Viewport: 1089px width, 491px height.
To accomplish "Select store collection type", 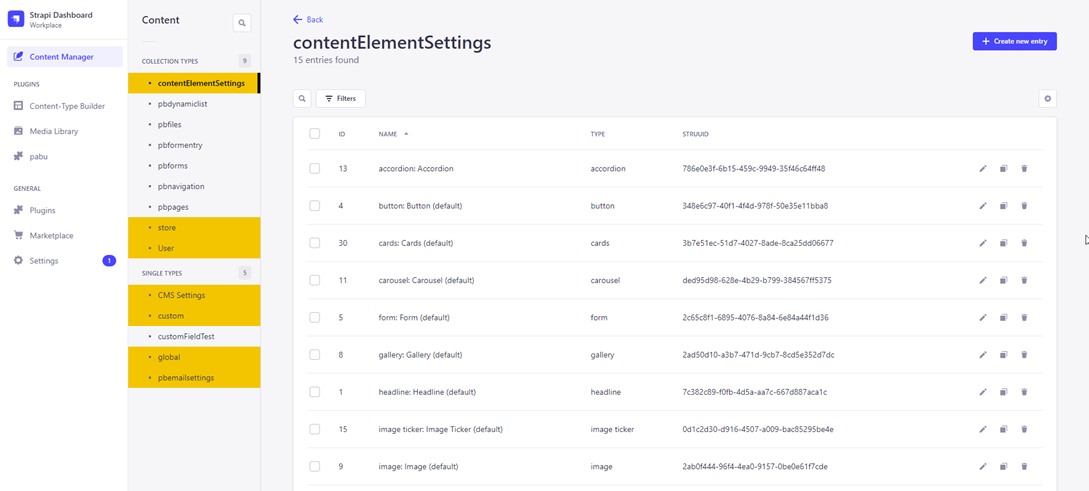I will [194, 228].
